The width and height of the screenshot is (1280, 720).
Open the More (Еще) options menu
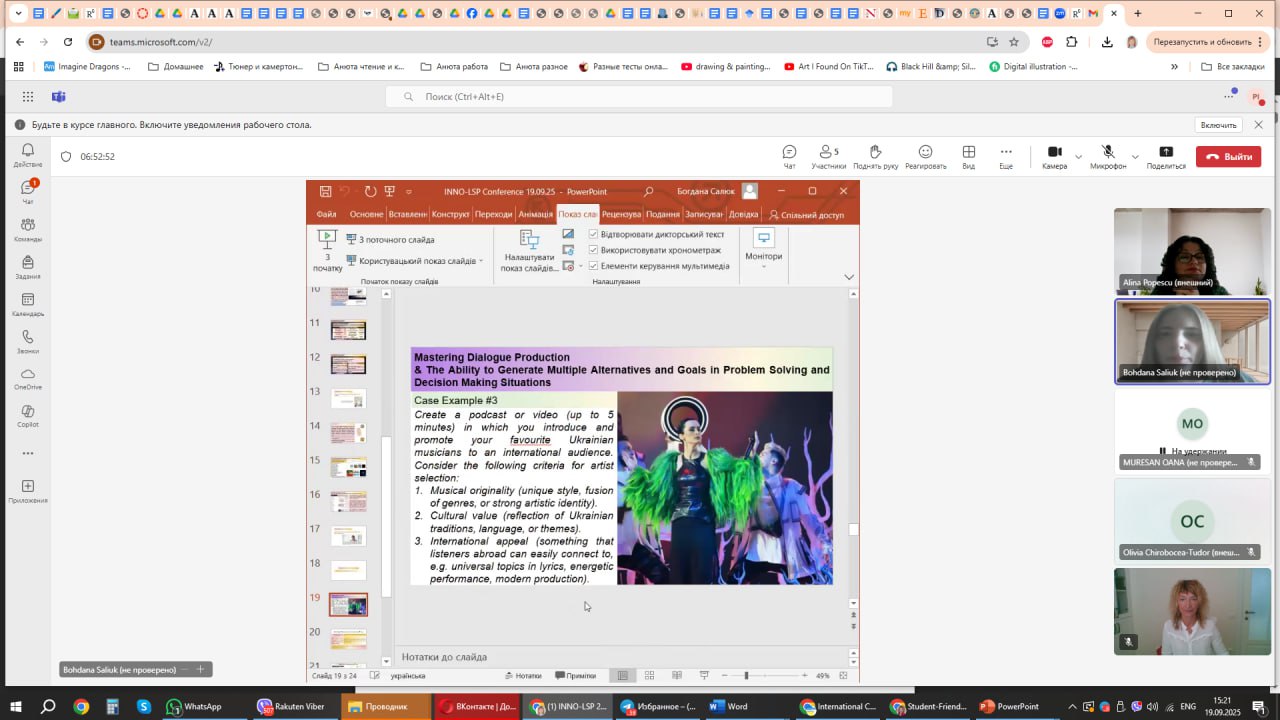pyautogui.click(x=1006, y=156)
